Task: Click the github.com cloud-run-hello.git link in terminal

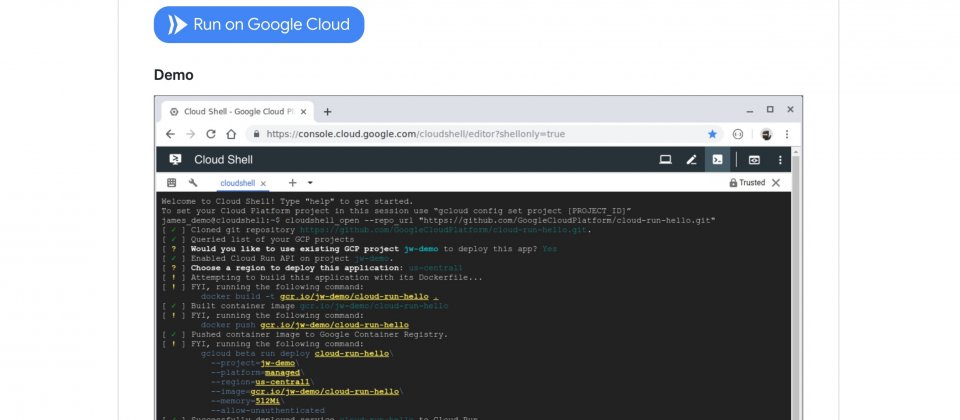Action: point(443,230)
